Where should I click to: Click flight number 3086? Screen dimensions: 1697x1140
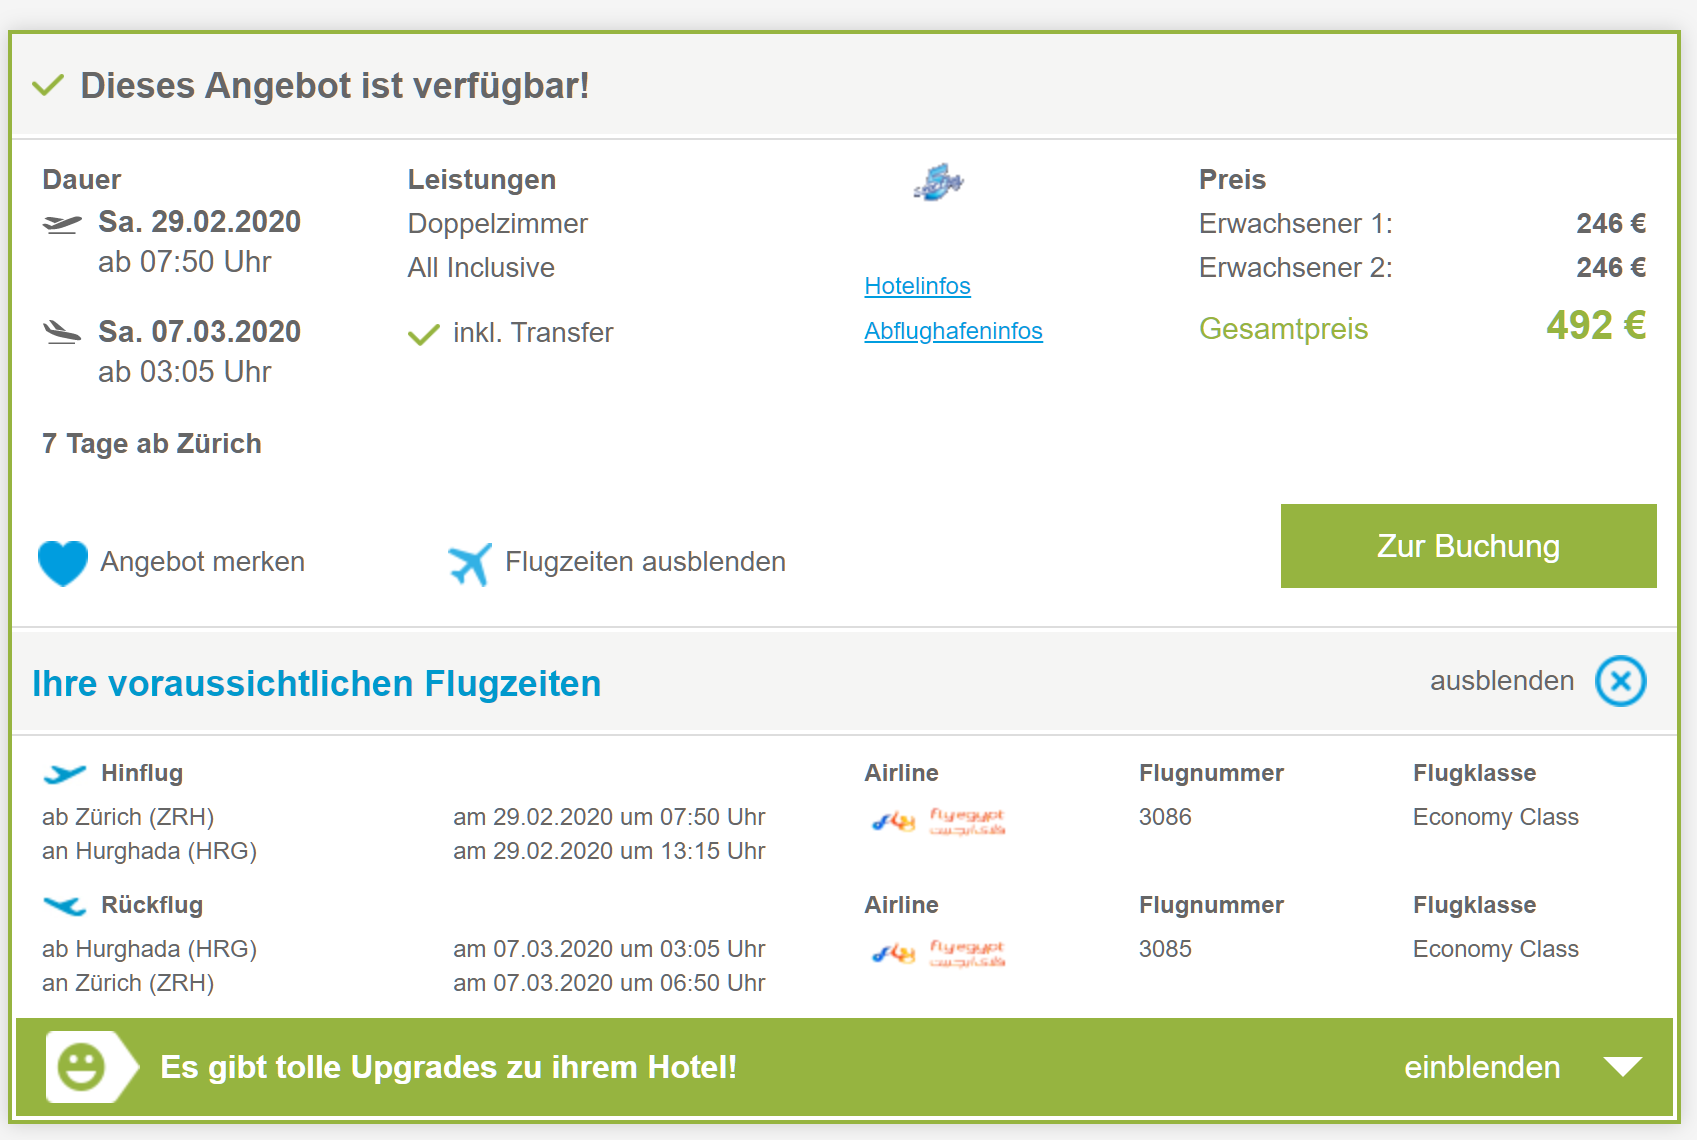point(1165,817)
